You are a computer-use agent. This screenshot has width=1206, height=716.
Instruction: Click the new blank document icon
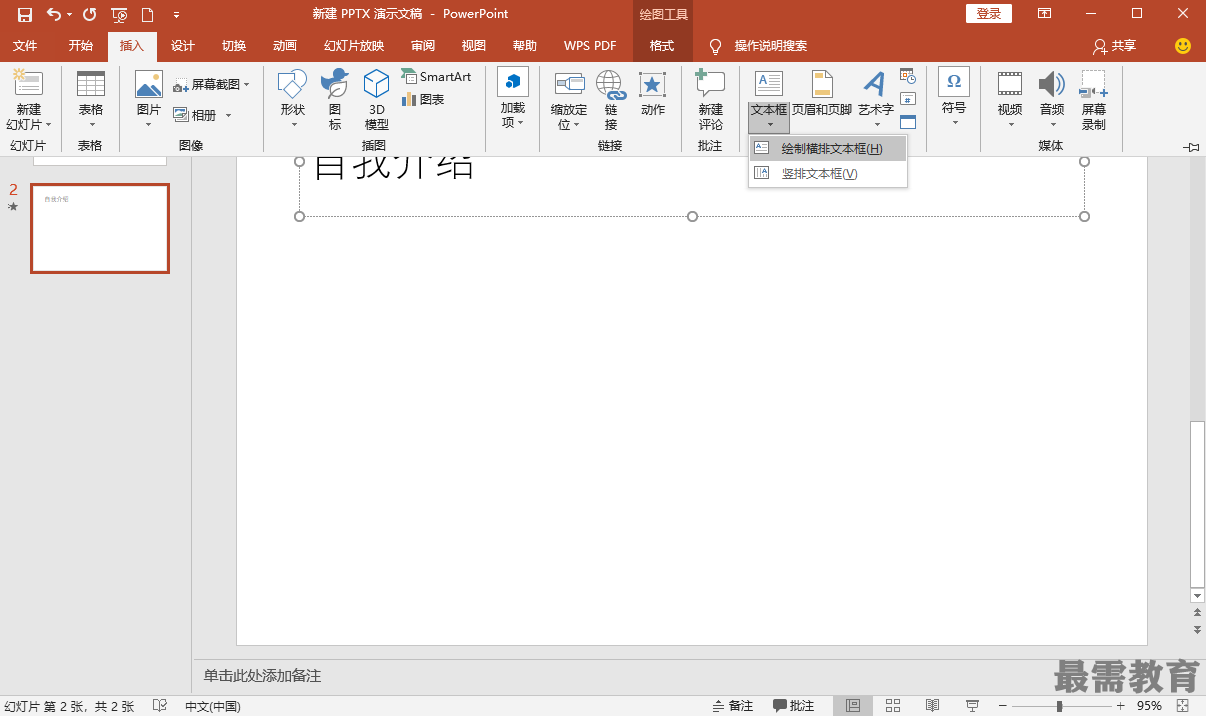147,14
